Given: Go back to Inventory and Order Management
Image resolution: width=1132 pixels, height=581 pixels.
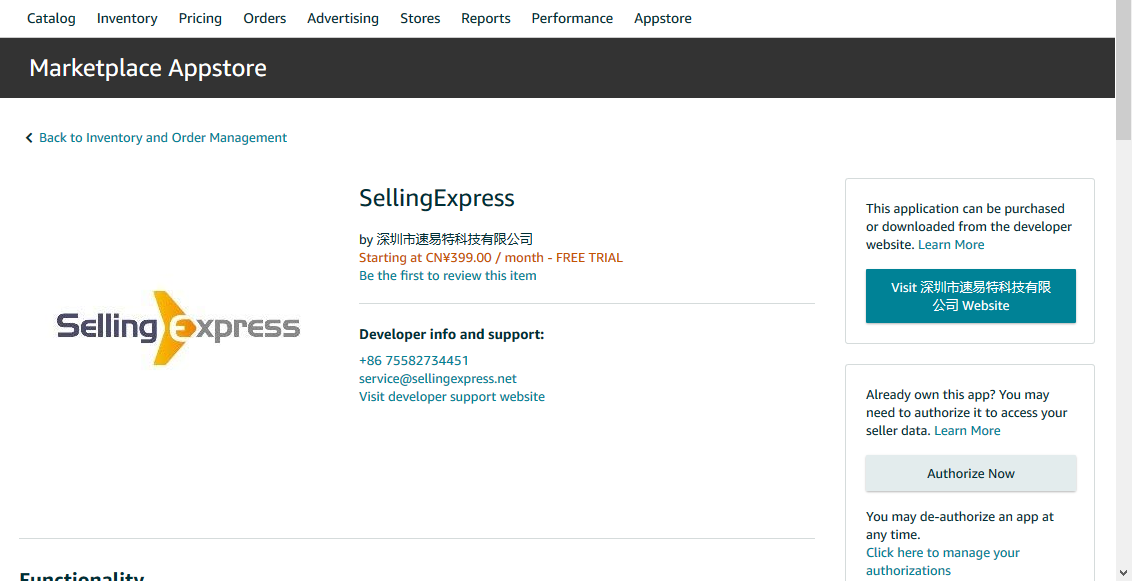Looking at the screenshot, I should pyautogui.click(x=163, y=138).
